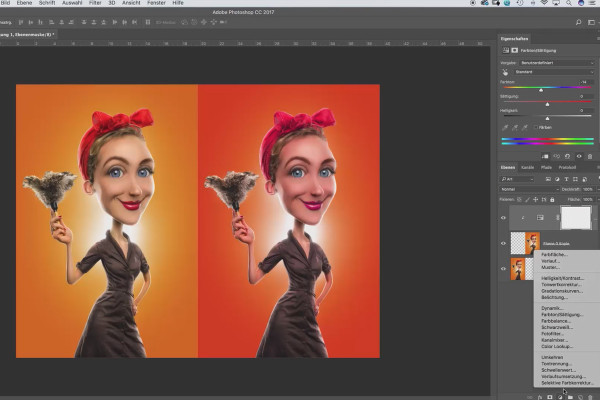Viewport: 600px width, 400px height.
Task: Open the workspace switcher icon
Action: (x=592, y=22)
